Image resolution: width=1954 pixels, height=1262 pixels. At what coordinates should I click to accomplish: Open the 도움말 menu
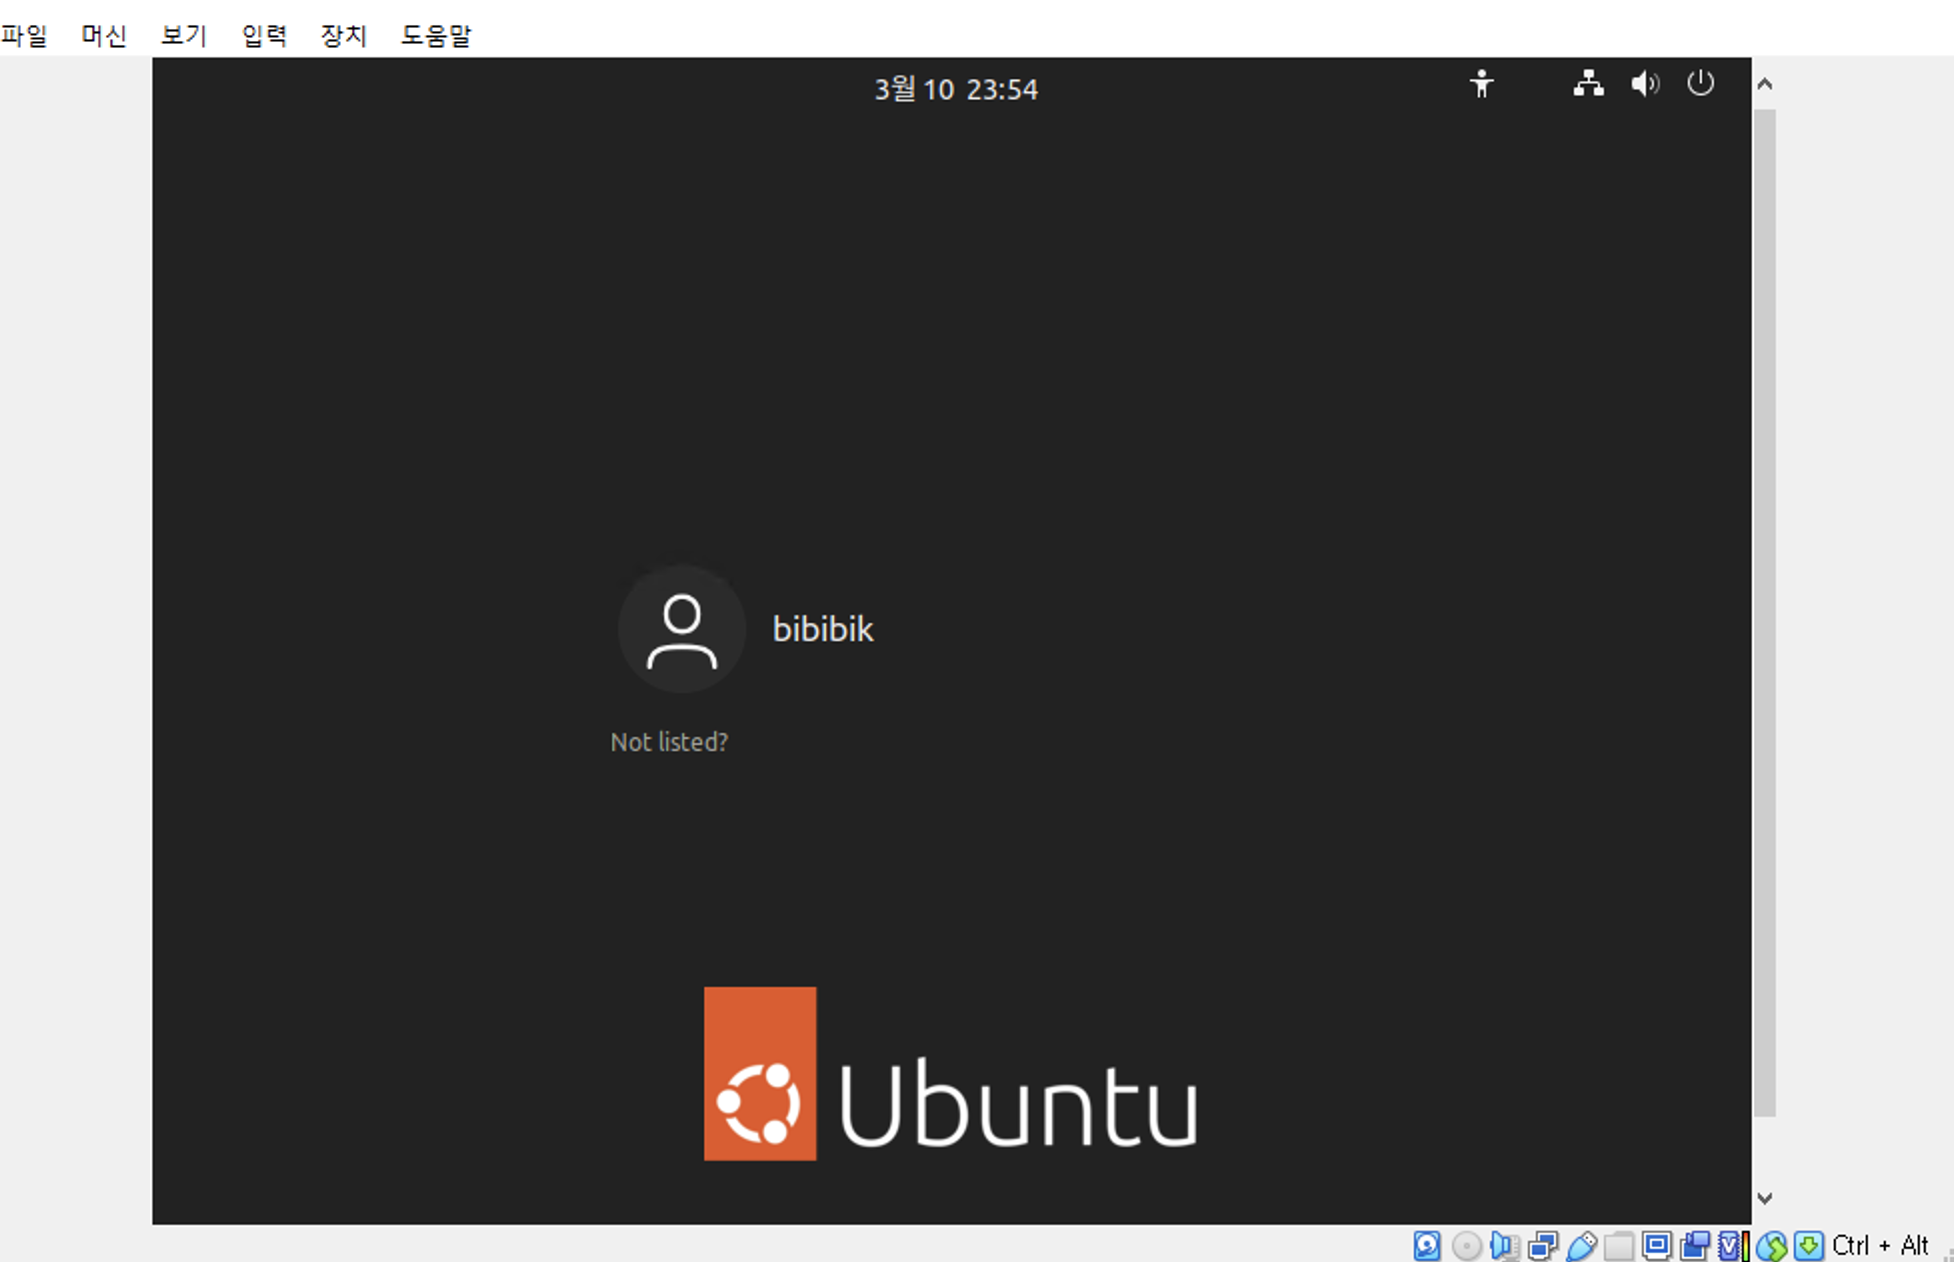click(435, 36)
